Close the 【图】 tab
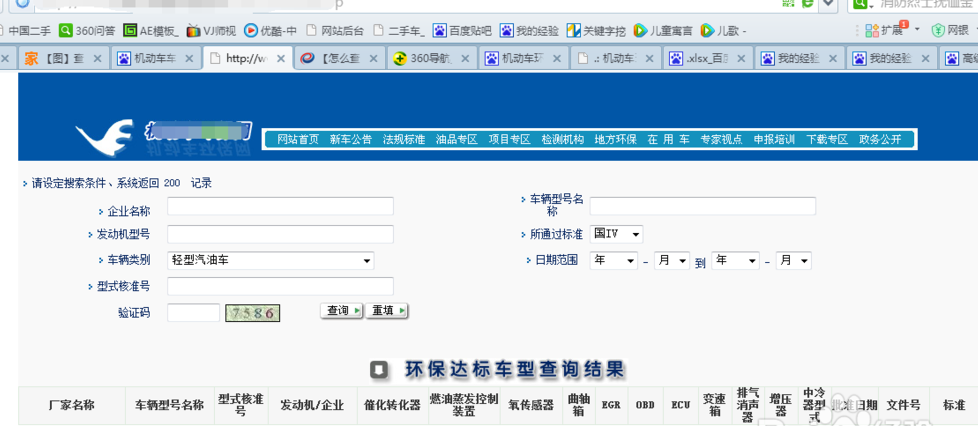The image size is (978, 426). click(x=97, y=59)
